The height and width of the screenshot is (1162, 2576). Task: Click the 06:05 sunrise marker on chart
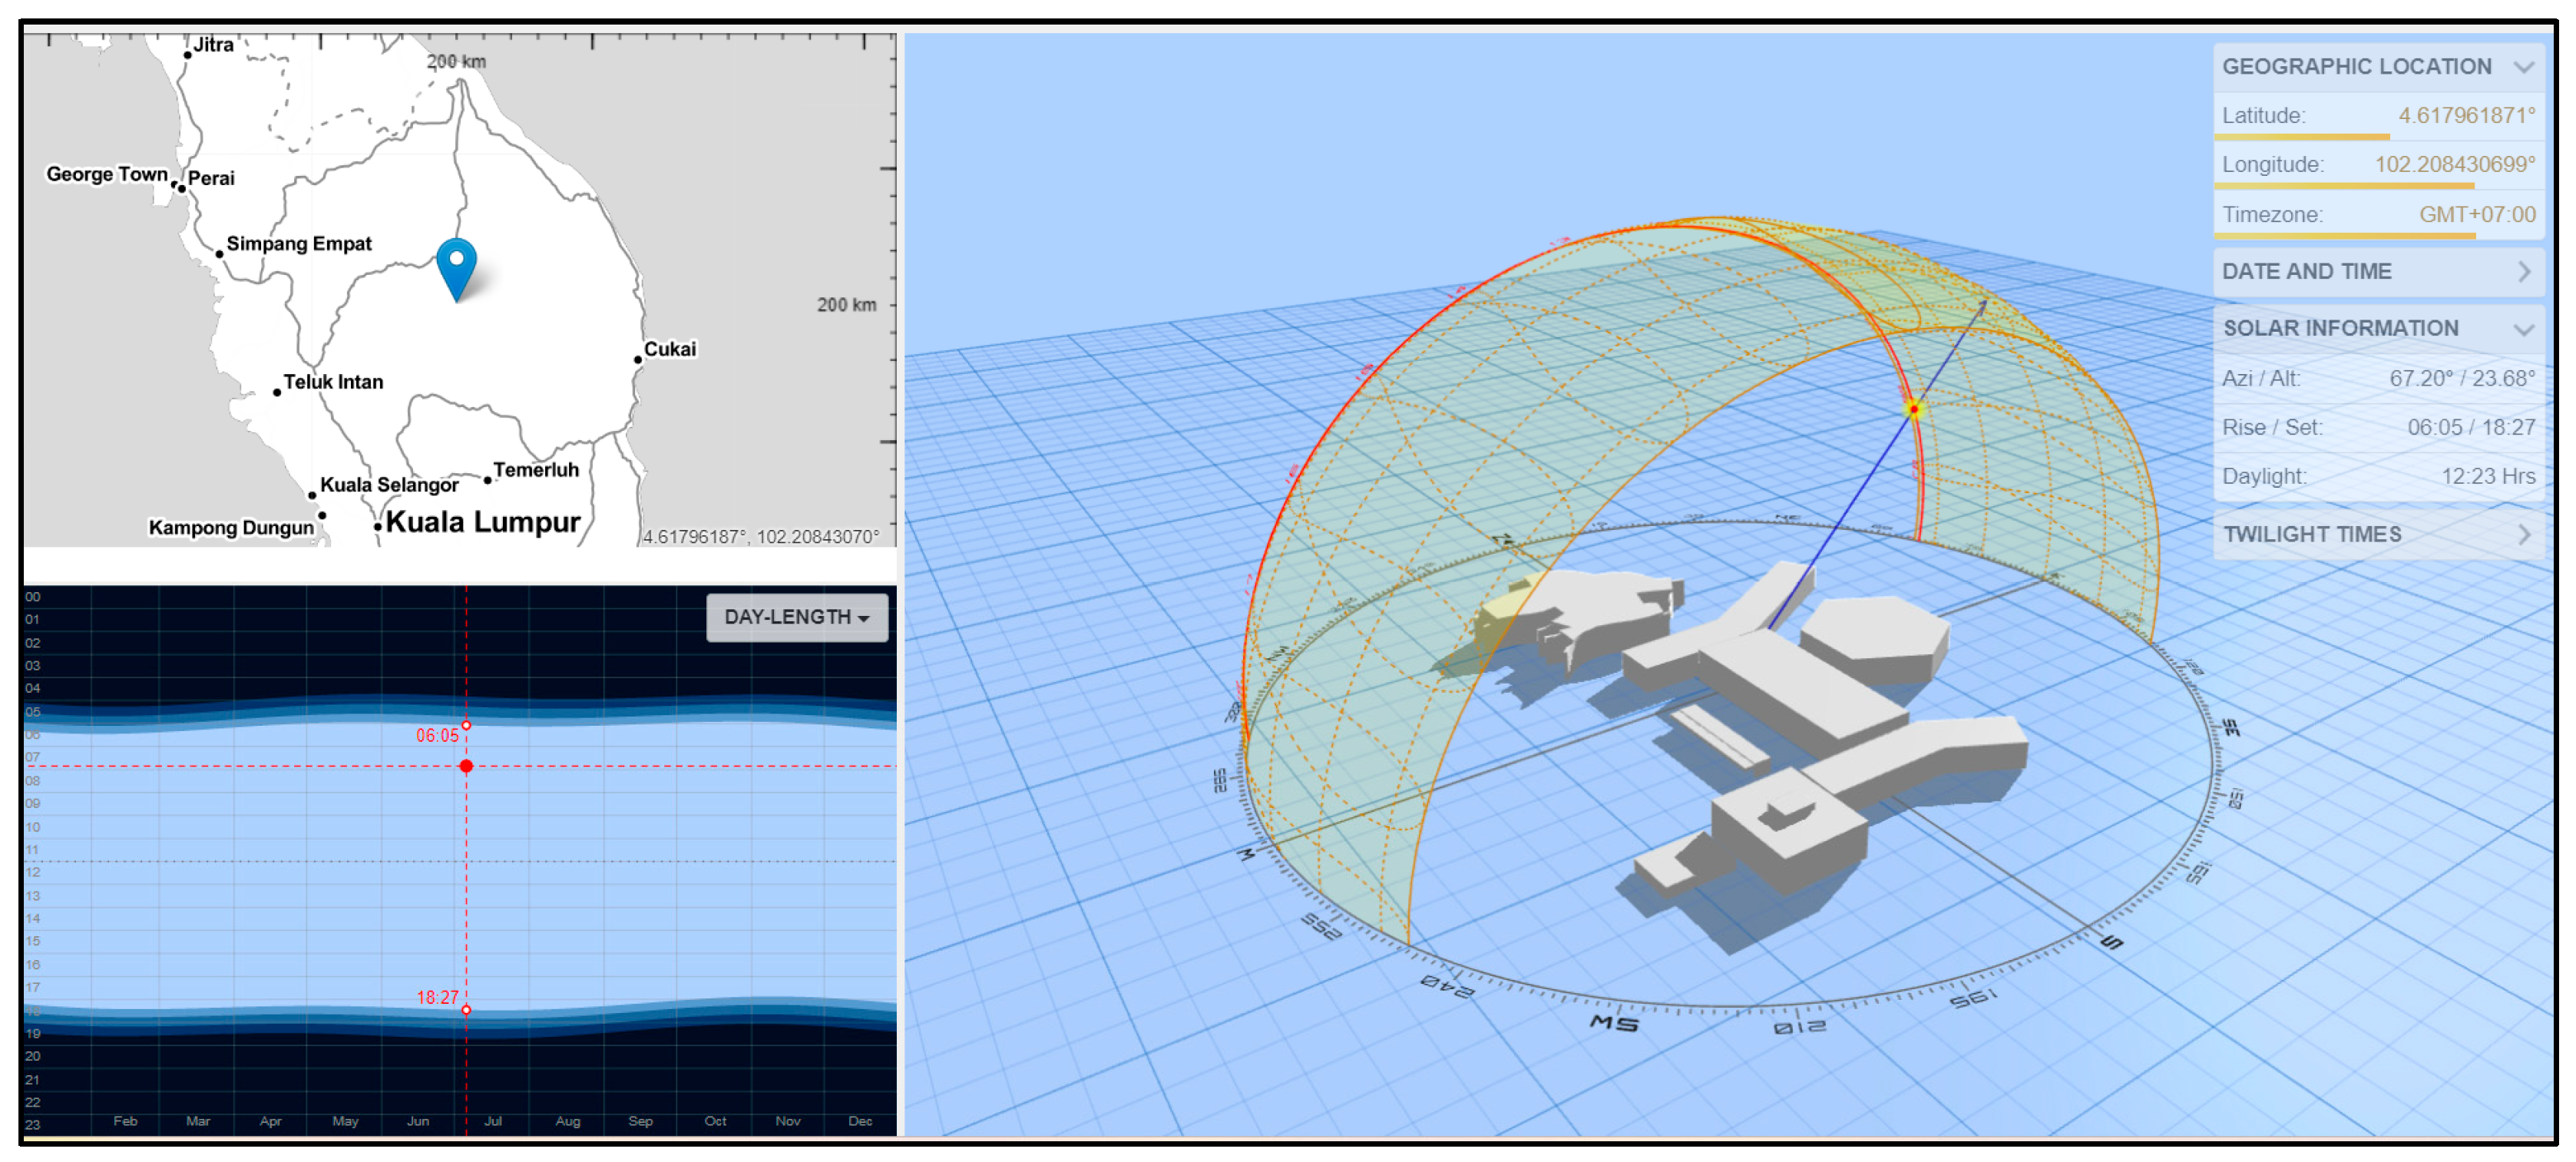pyautogui.click(x=466, y=725)
